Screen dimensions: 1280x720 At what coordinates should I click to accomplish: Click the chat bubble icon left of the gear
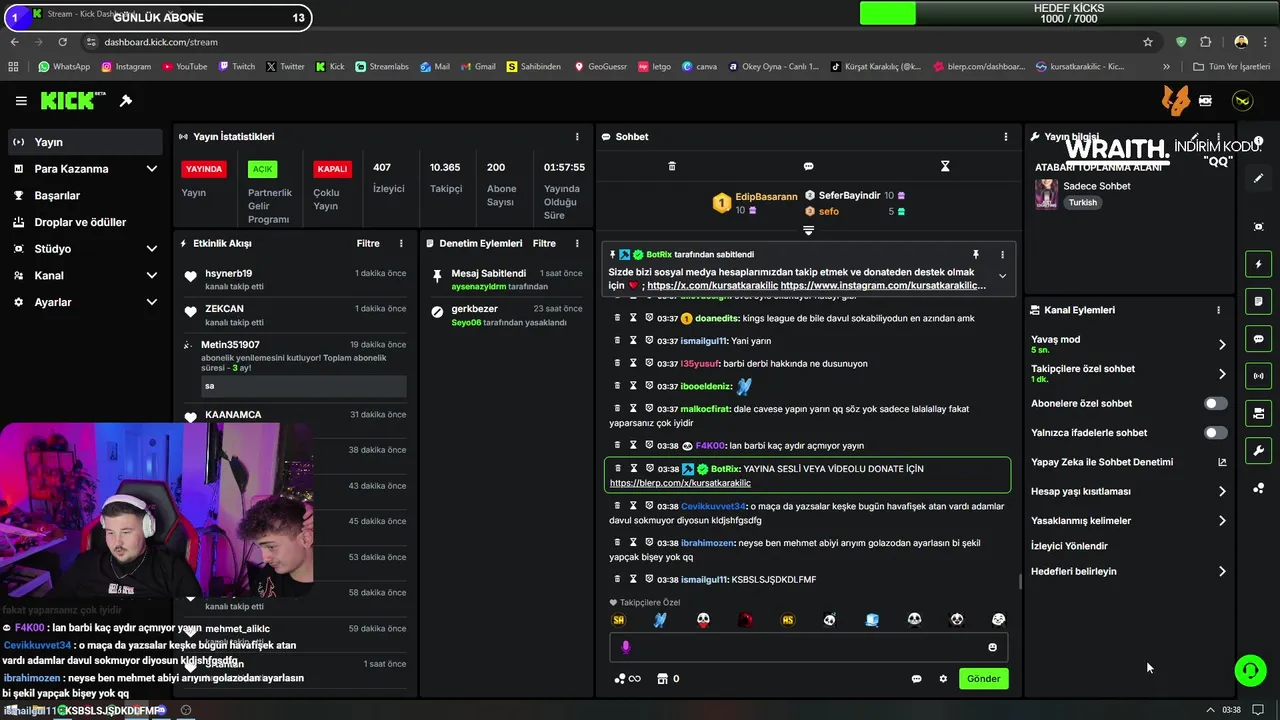(x=916, y=679)
